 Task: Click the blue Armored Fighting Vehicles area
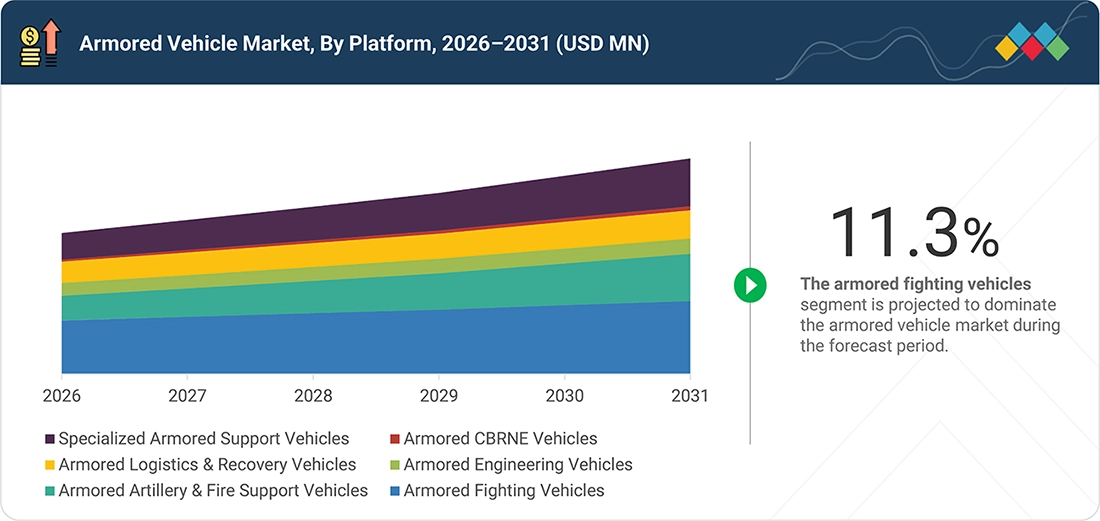point(376,344)
